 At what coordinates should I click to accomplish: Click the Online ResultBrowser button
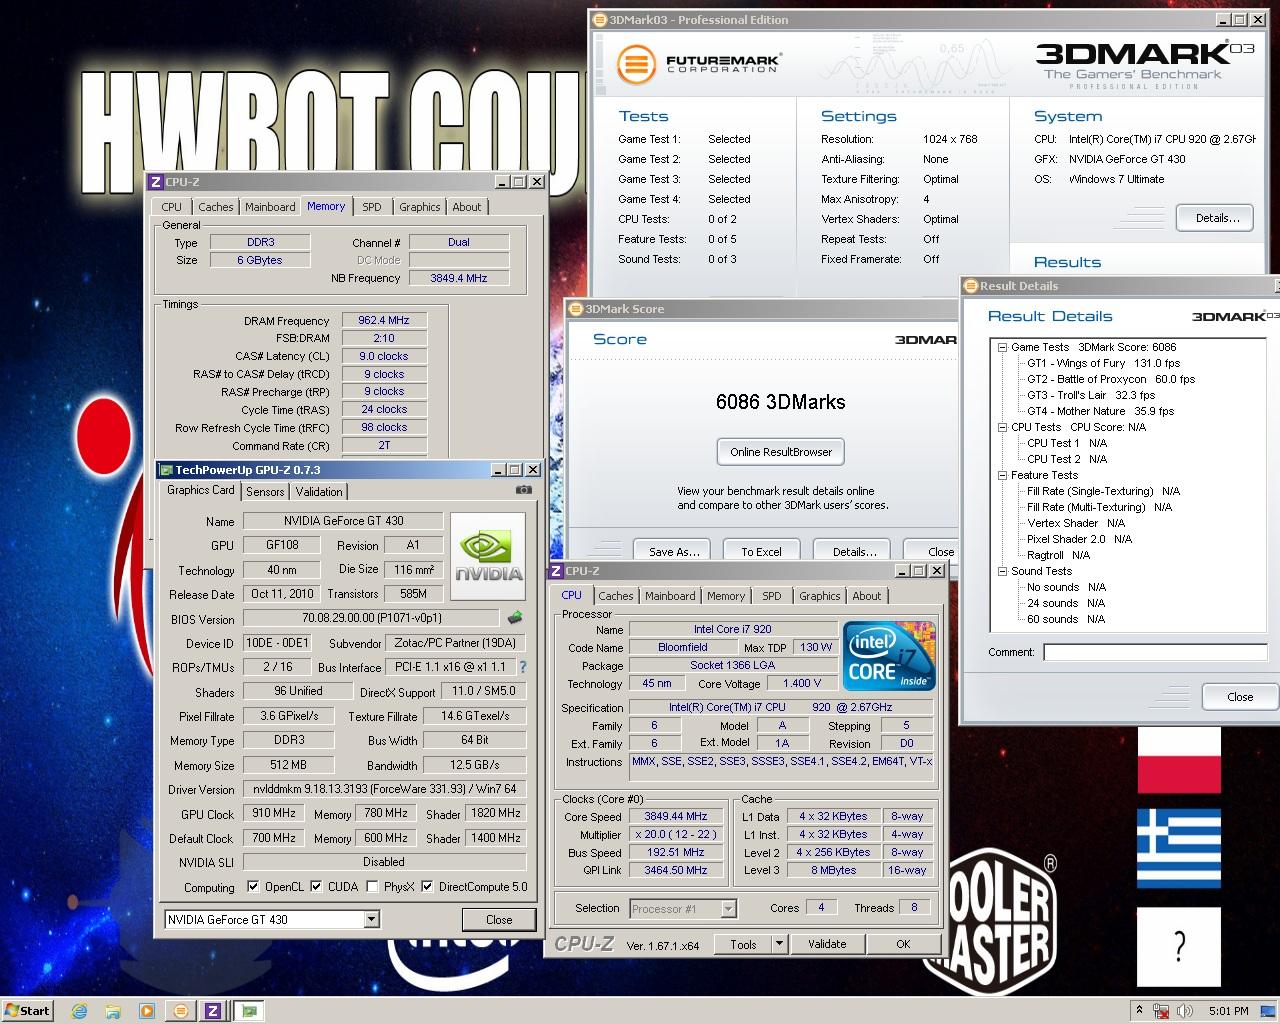coord(781,452)
